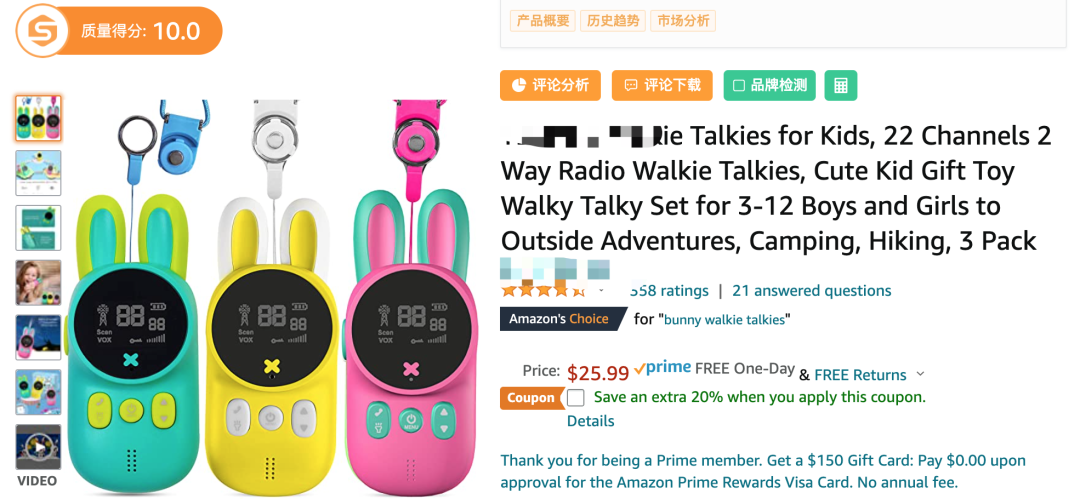Click the chat bubble icon in 评论下载
Screen dimensions: 1080x504
(x=630, y=85)
